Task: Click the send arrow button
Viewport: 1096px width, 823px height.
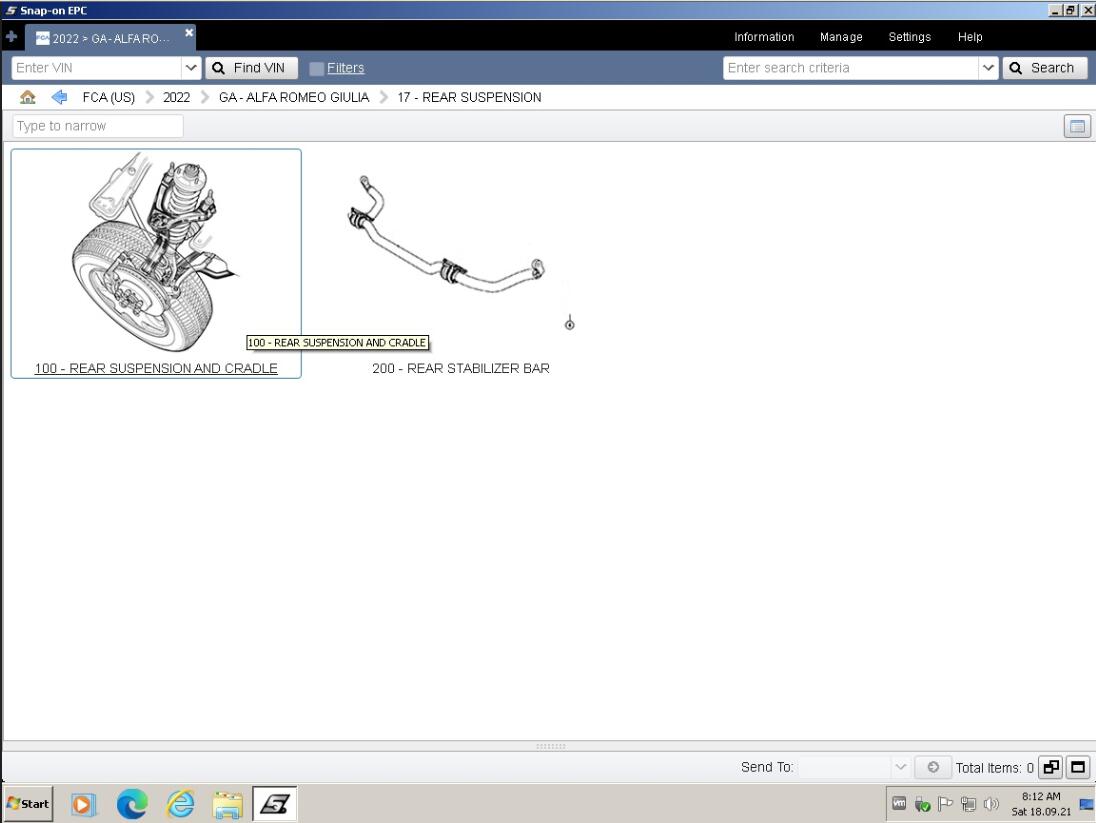Action: tap(932, 767)
